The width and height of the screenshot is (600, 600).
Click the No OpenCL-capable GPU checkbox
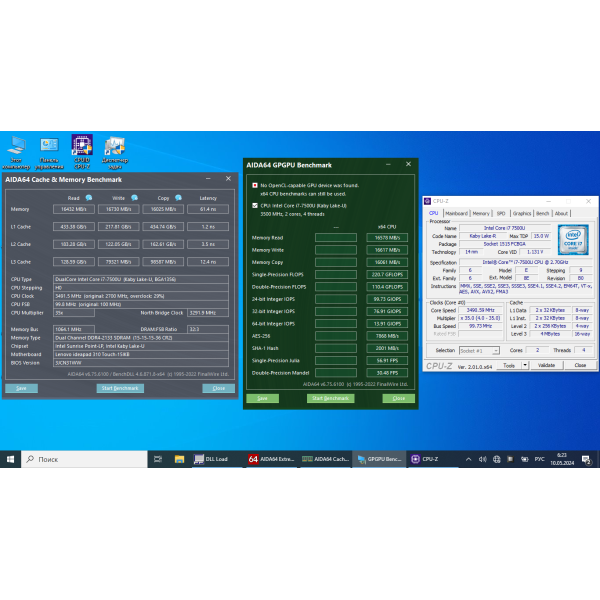tap(255, 185)
